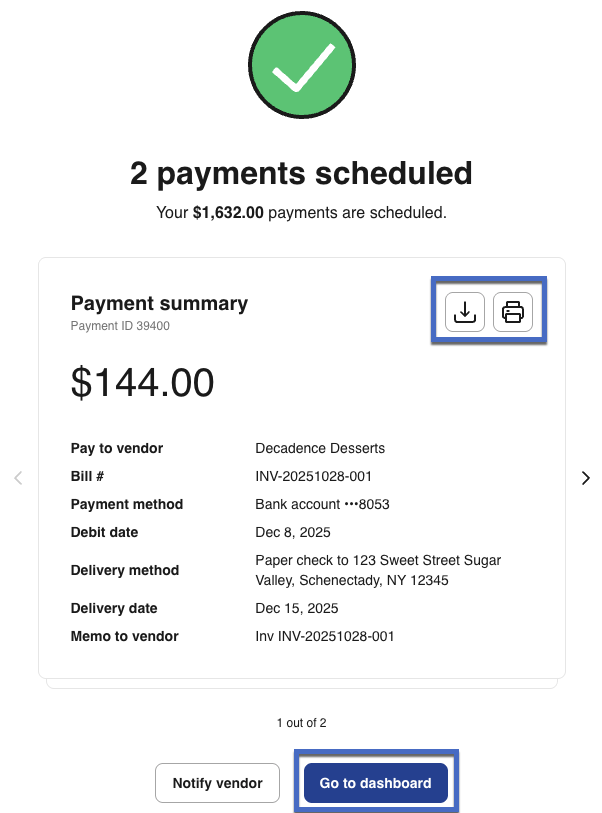The width and height of the screenshot is (602, 813).
Task: Go to previous payment with left arrow
Action: (x=18, y=478)
